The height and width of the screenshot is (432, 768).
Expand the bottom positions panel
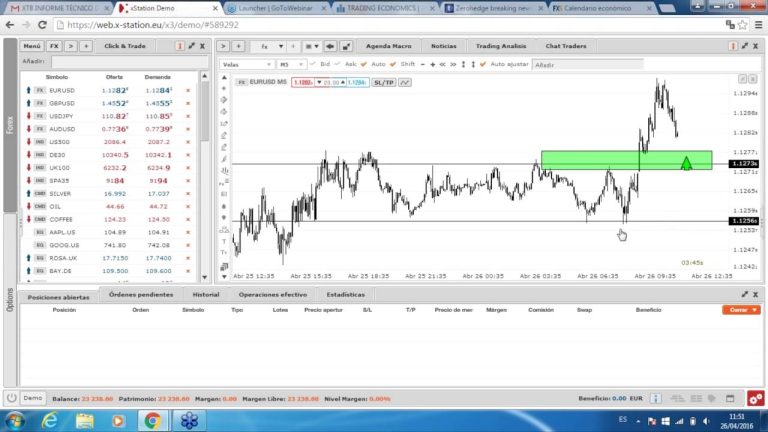pyautogui.click(x=744, y=294)
